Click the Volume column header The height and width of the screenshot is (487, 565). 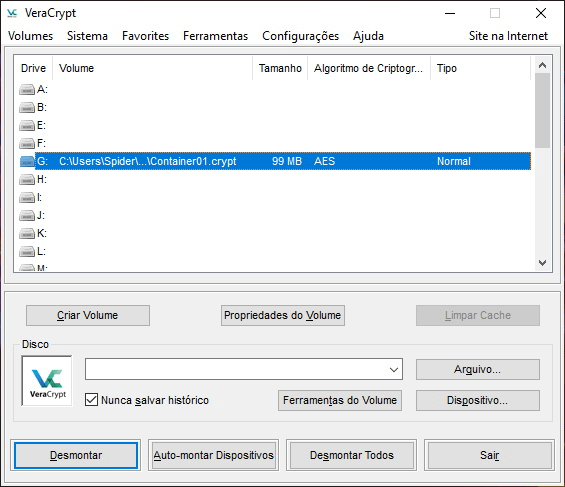pyautogui.click(x=152, y=68)
